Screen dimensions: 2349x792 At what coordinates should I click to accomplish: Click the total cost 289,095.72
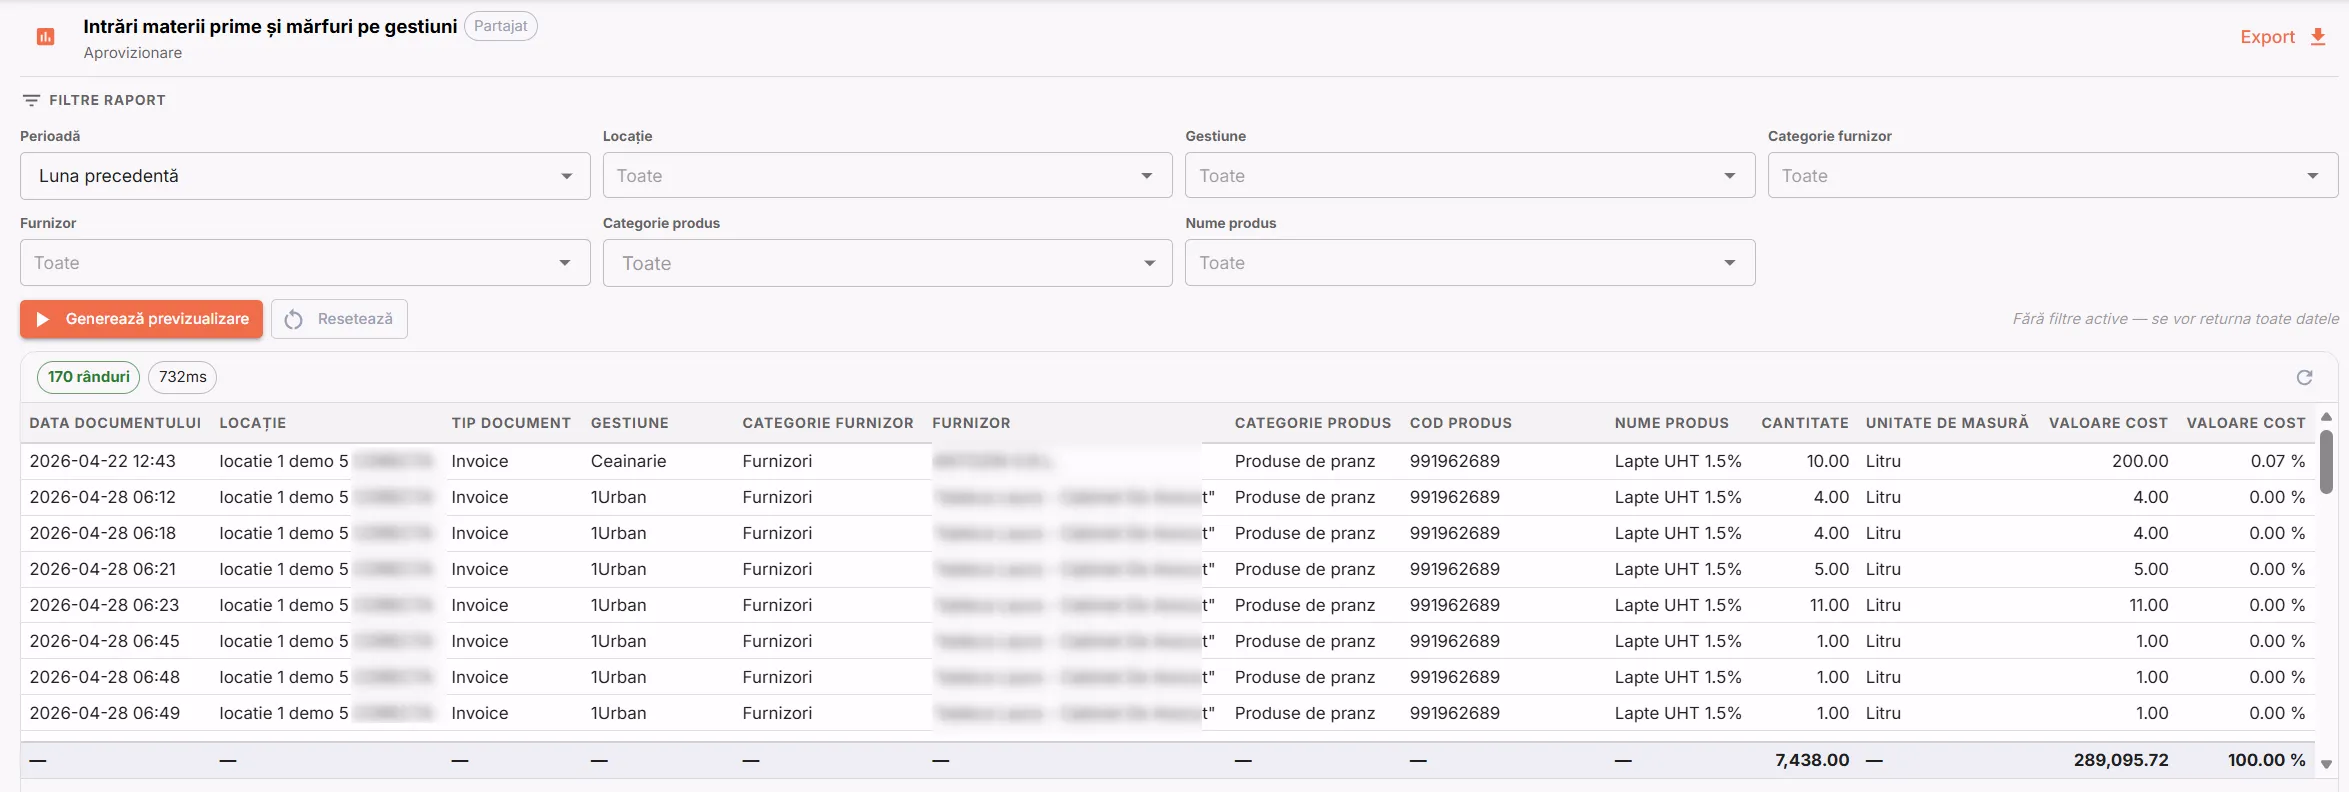2121,760
